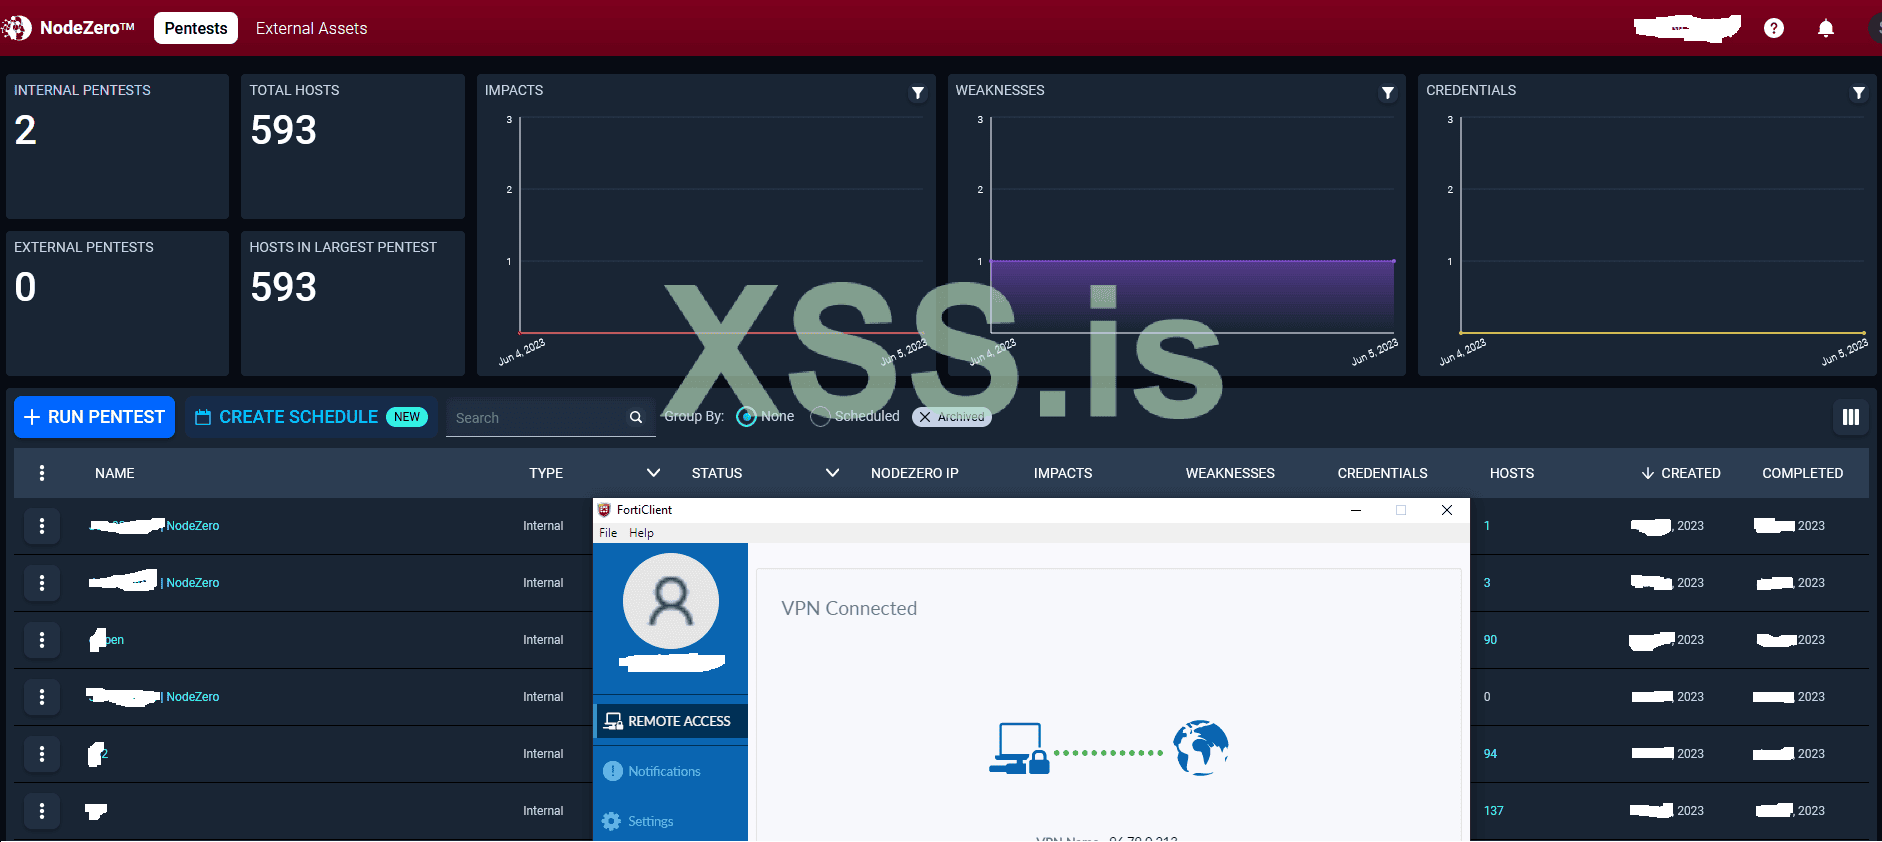1882x842 pixels.
Task: Open the Credentials chart filter
Action: (x=1859, y=93)
